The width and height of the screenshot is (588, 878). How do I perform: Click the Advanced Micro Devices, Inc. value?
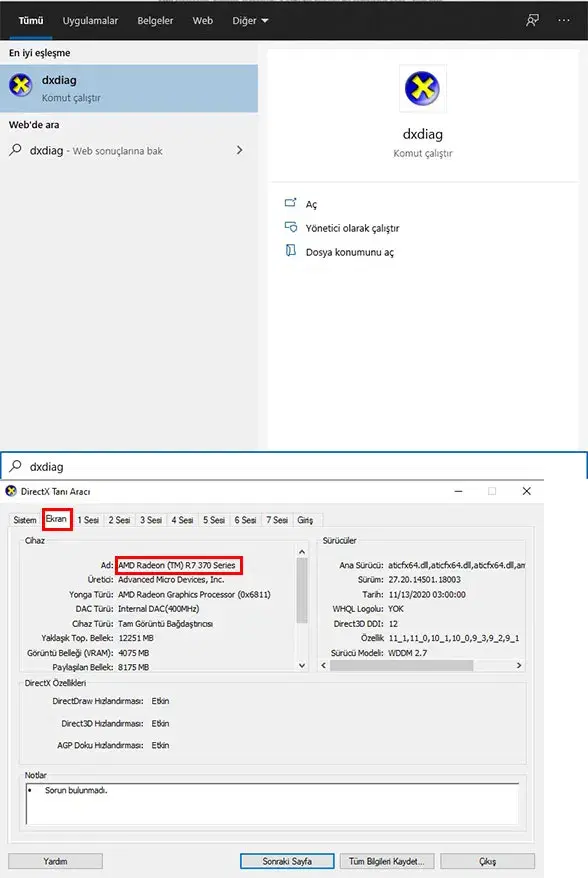[171, 580]
